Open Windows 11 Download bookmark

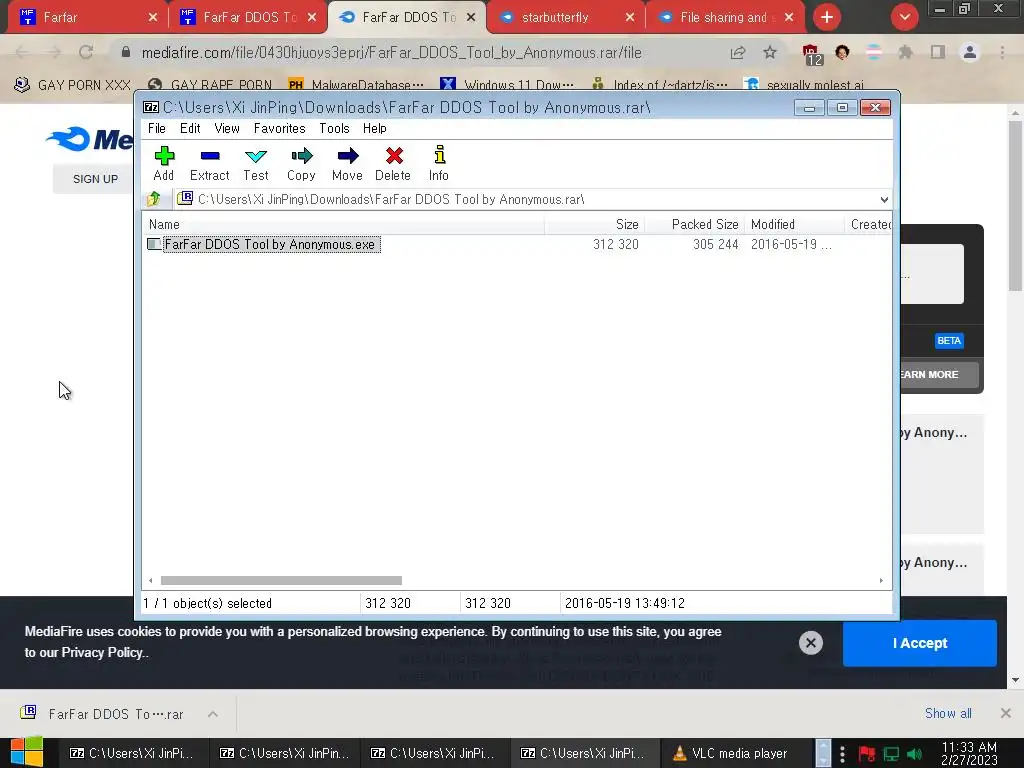tap(507, 85)
